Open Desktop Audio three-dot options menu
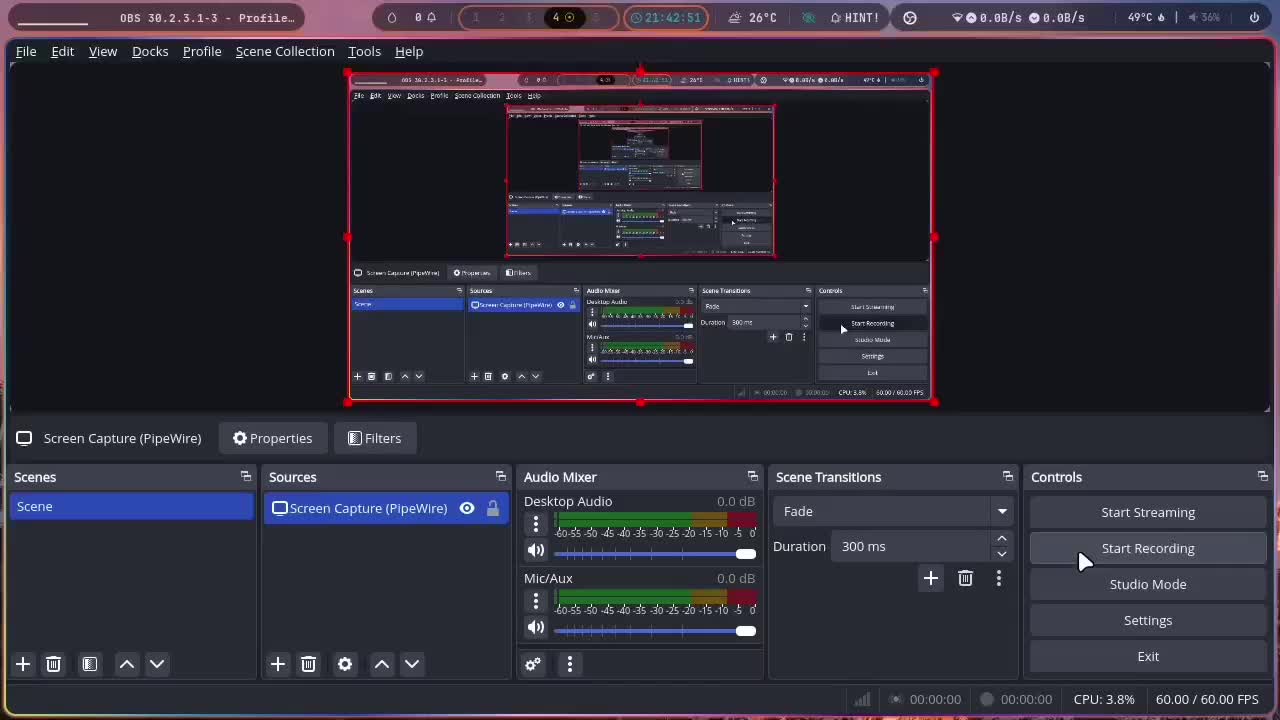The height and width of the screenshot is (720, 1280). (x=536, y=523)
